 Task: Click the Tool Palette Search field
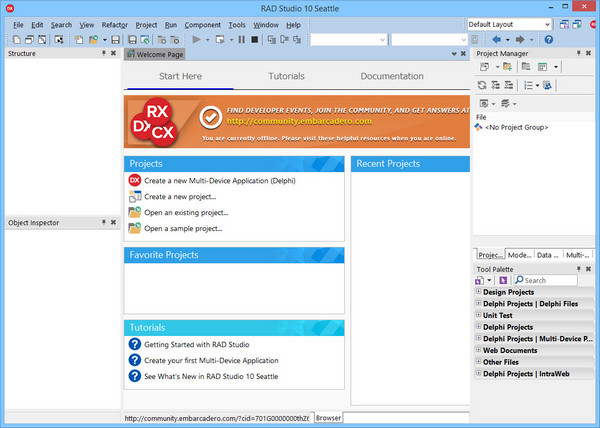click(x=550, y=281)
